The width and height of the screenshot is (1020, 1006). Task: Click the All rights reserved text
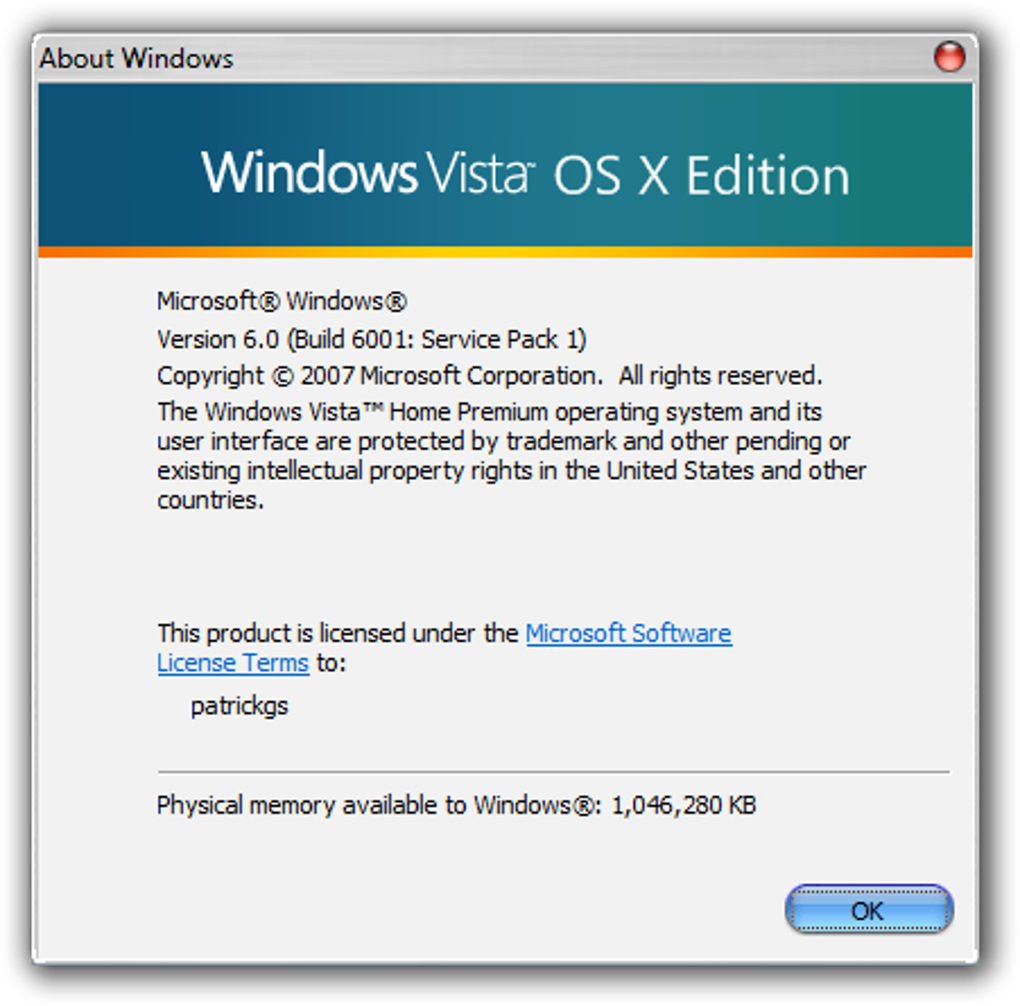720,375
